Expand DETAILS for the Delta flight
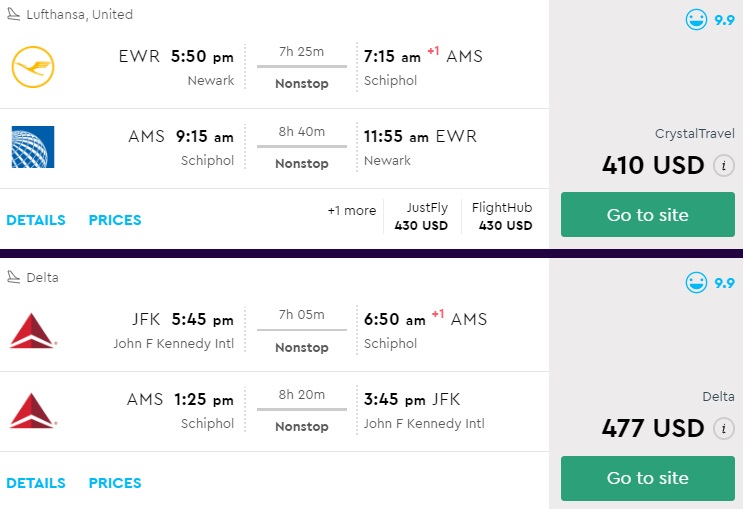 36,483
